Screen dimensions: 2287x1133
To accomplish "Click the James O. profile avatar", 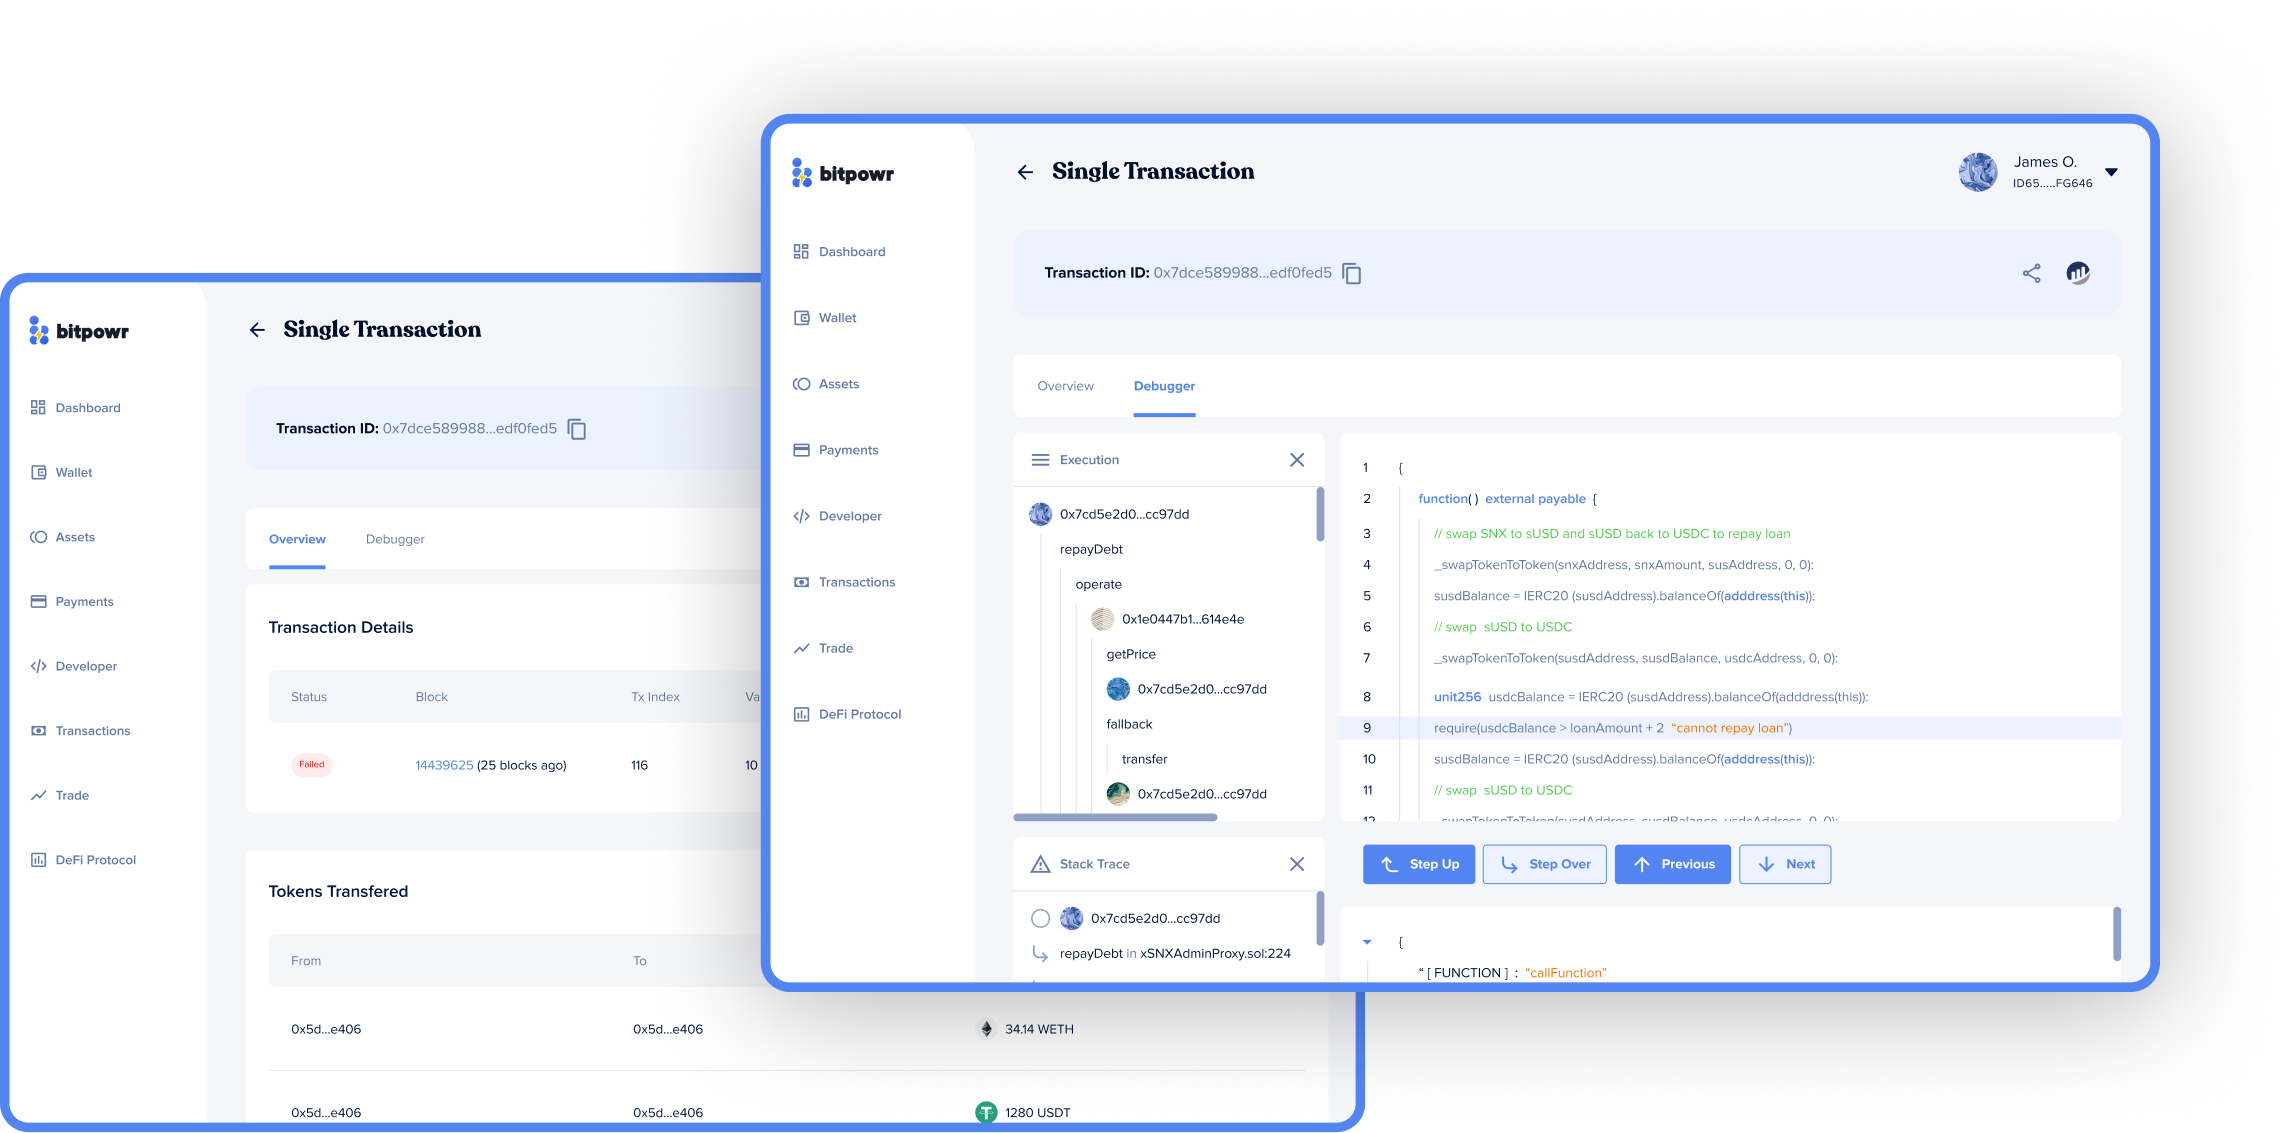I will tap(1977, 172).
